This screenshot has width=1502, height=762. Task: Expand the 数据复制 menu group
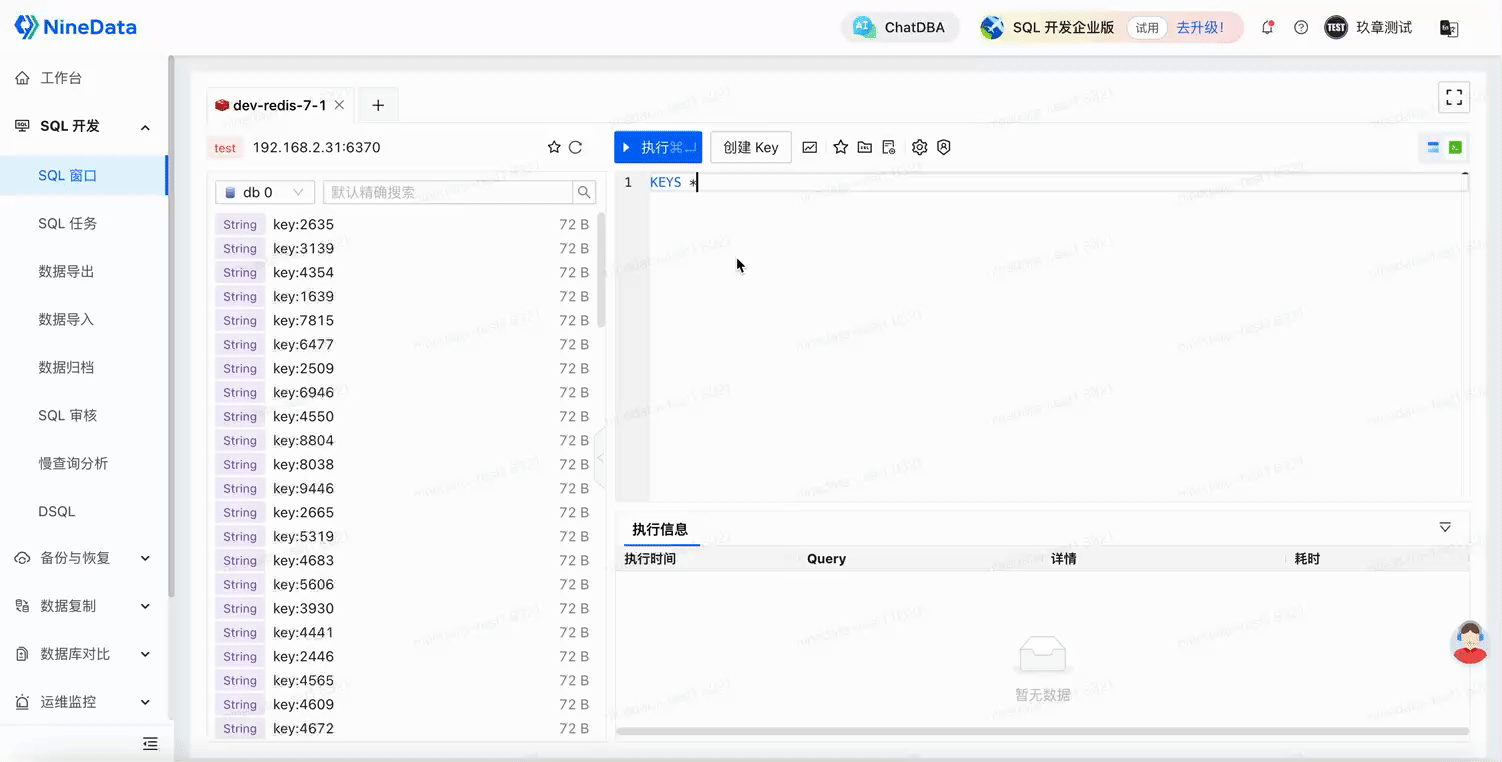[145, 606]
